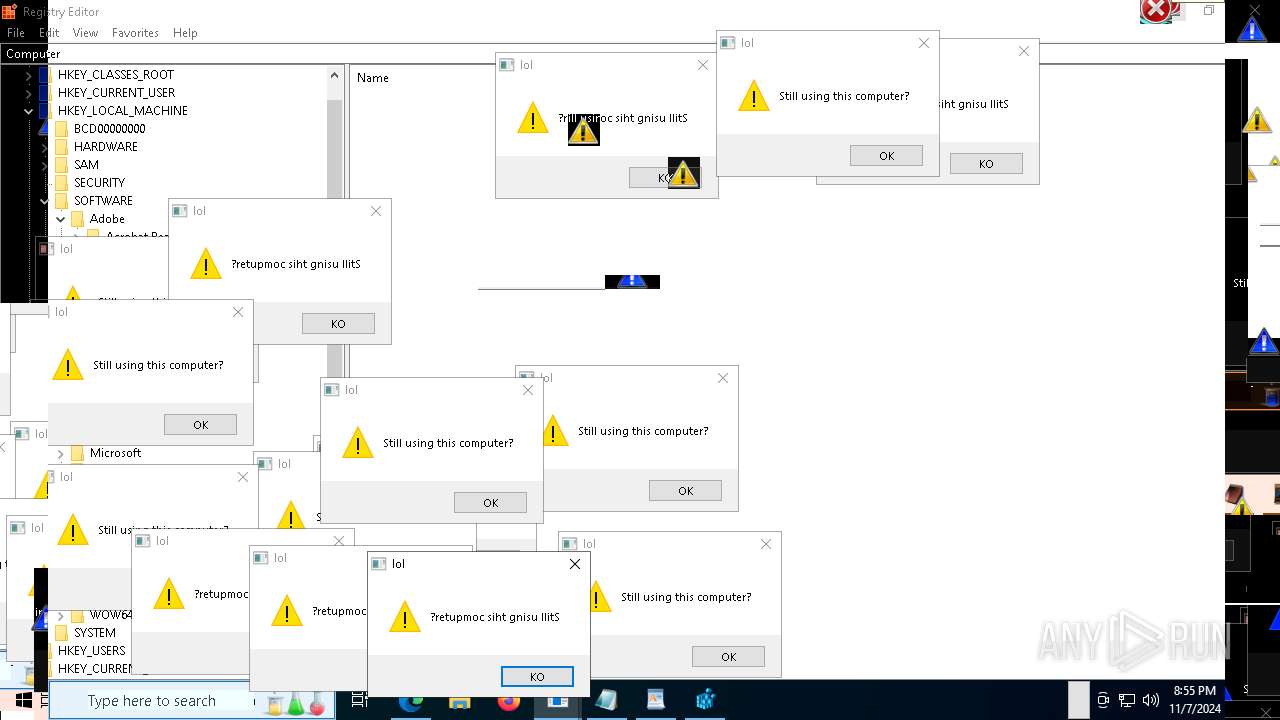Select the HKEY_LOCAL_MACHINE tree item
Image resolution: width=1280 pixels, height=720 pixels.
tap(122, 111)
